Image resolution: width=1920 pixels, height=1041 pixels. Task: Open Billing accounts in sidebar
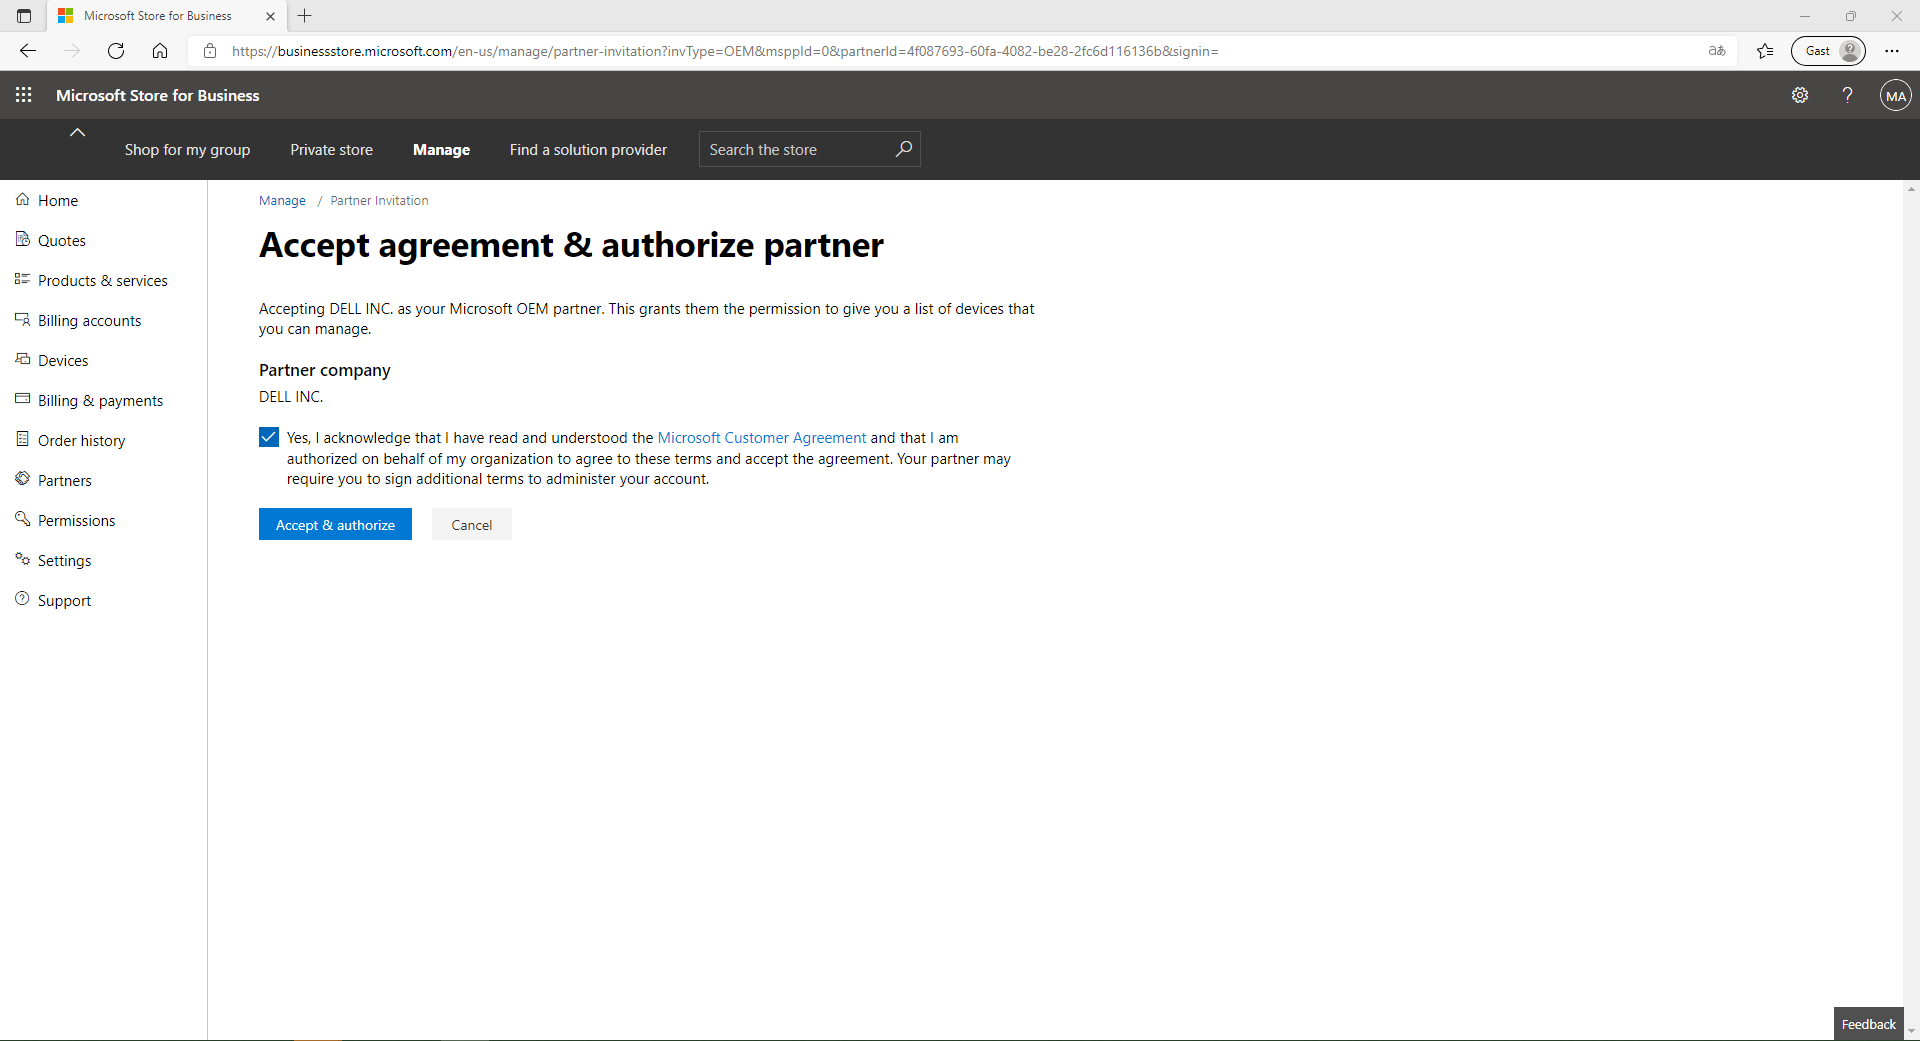90,320
